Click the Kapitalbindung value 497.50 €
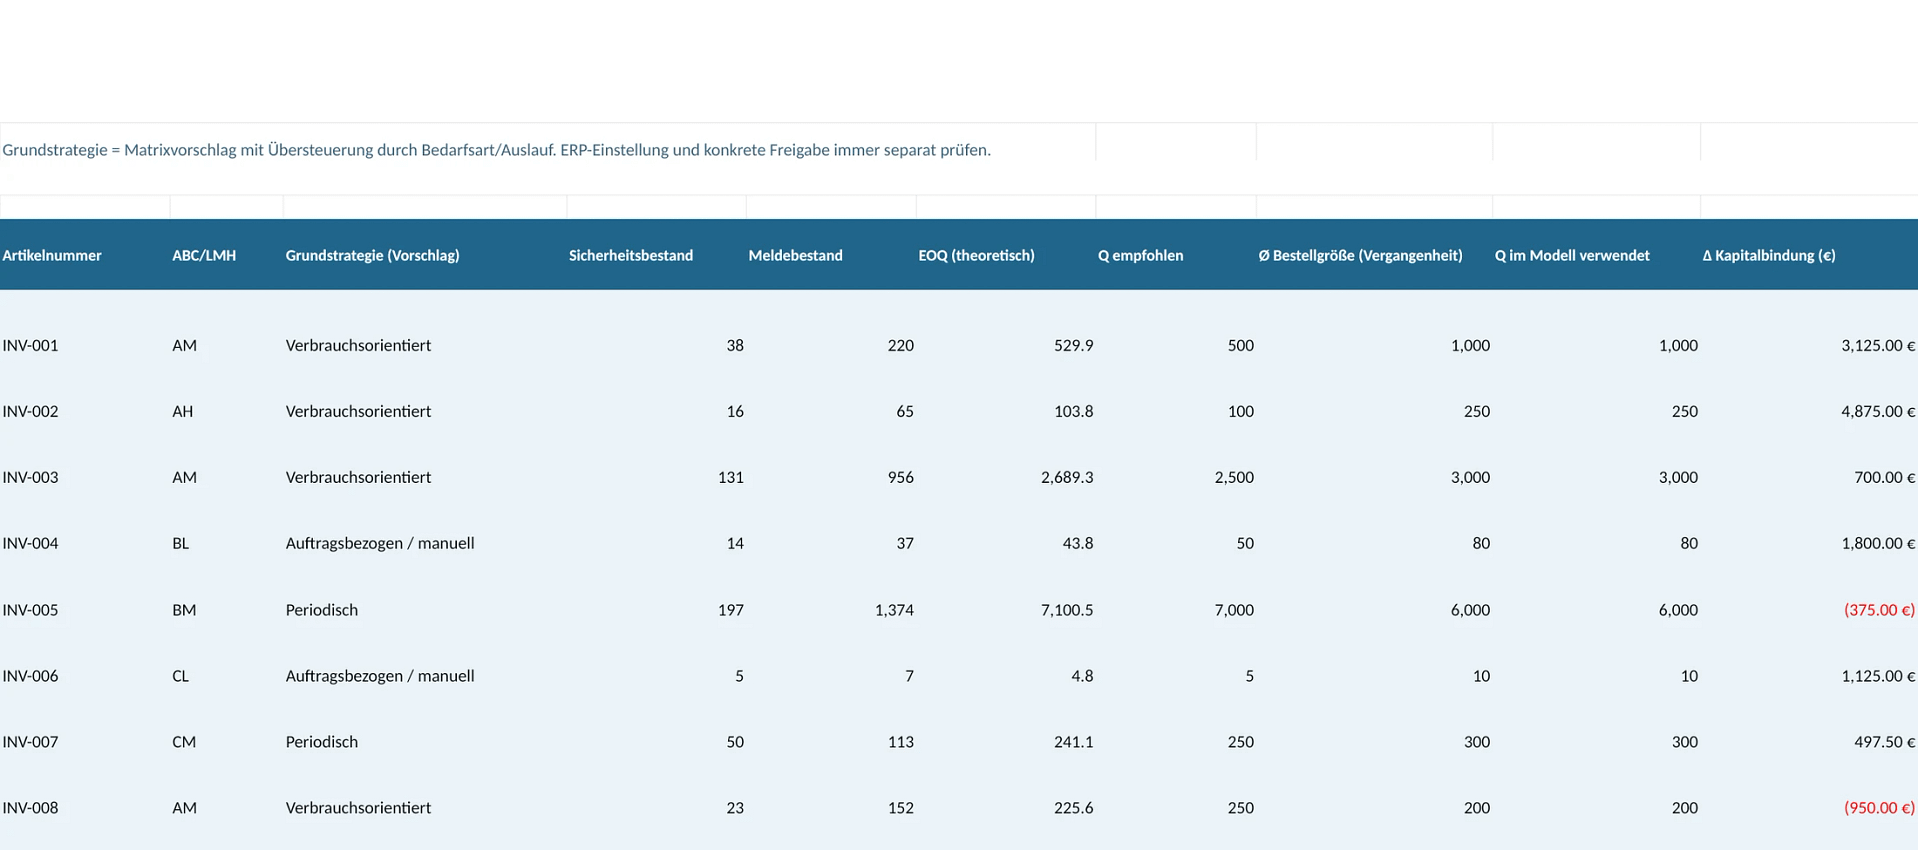Image resolution: width=1918 pixels, height=850 pixels. coord(1884,742)
